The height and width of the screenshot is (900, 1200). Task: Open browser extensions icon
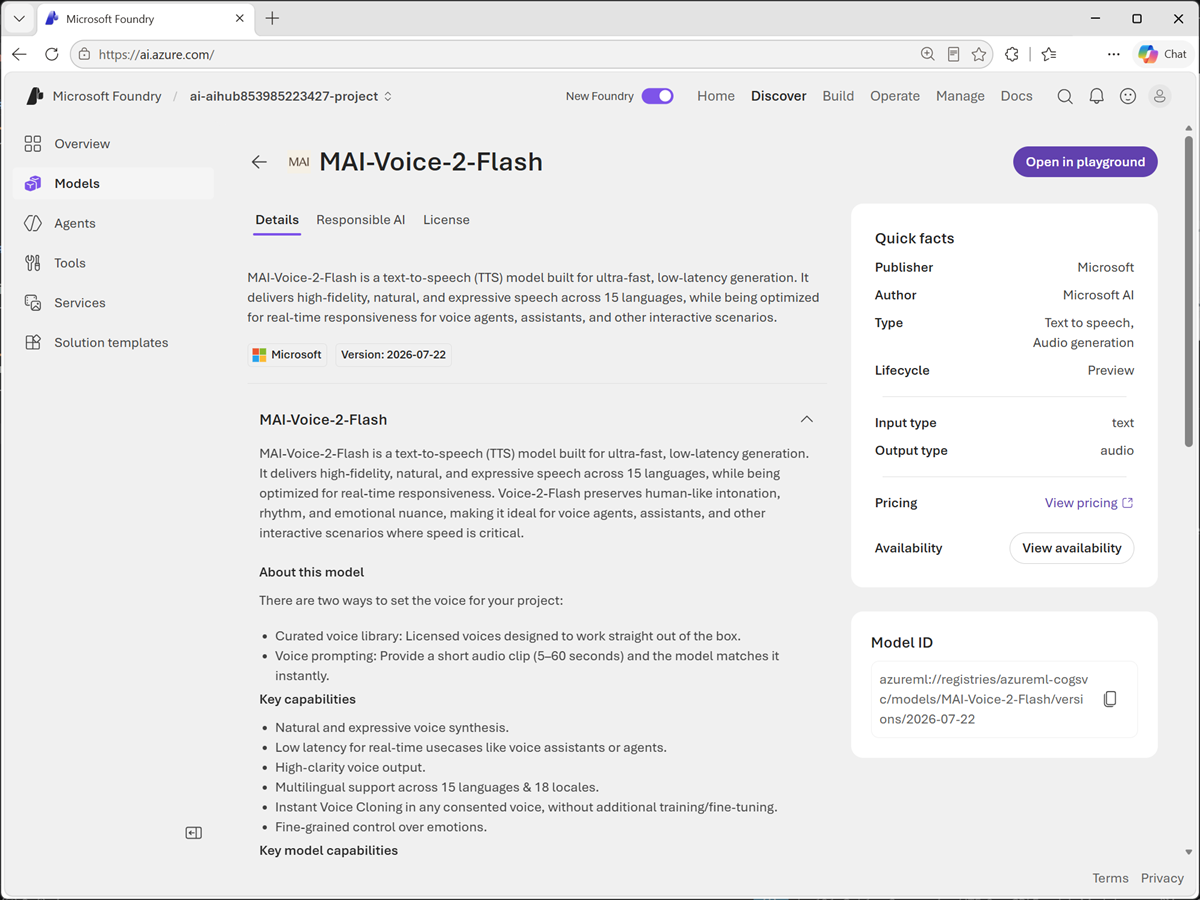click(1012, 54)
